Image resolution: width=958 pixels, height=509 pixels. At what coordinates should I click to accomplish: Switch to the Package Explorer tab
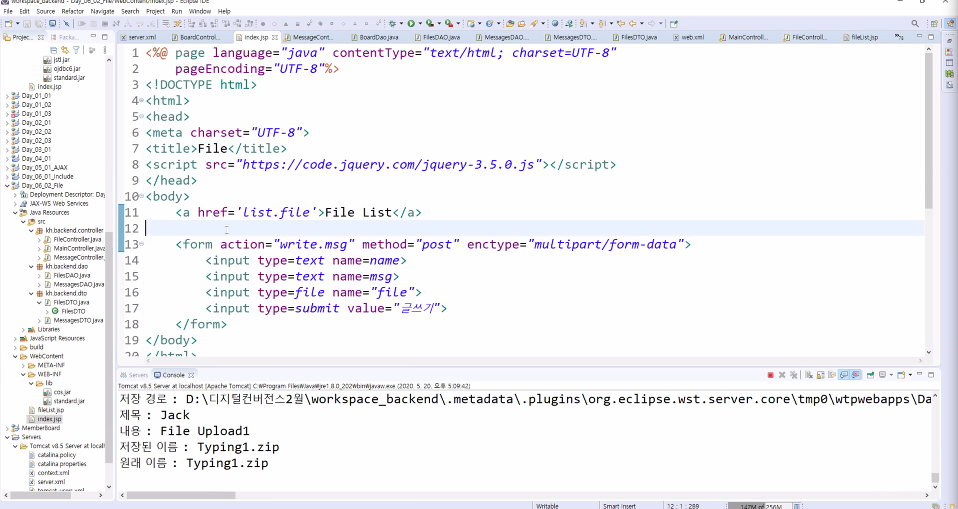[64, 37]
